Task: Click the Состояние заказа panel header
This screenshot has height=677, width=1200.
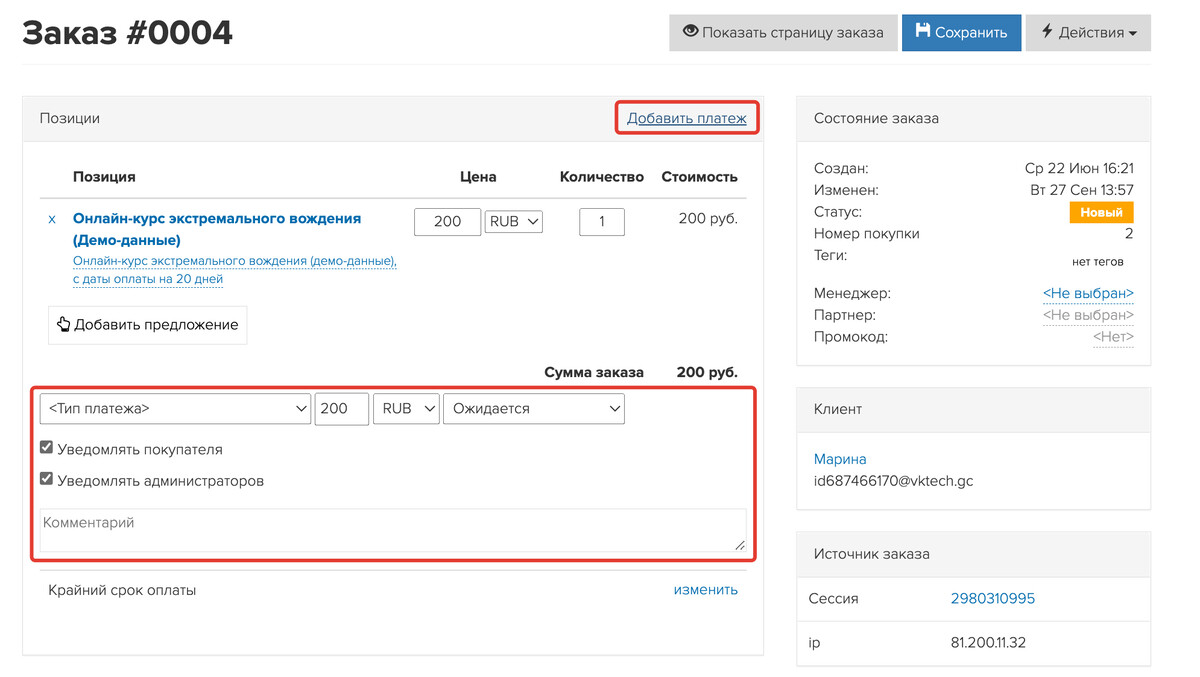Action: (x=973, y=118)
